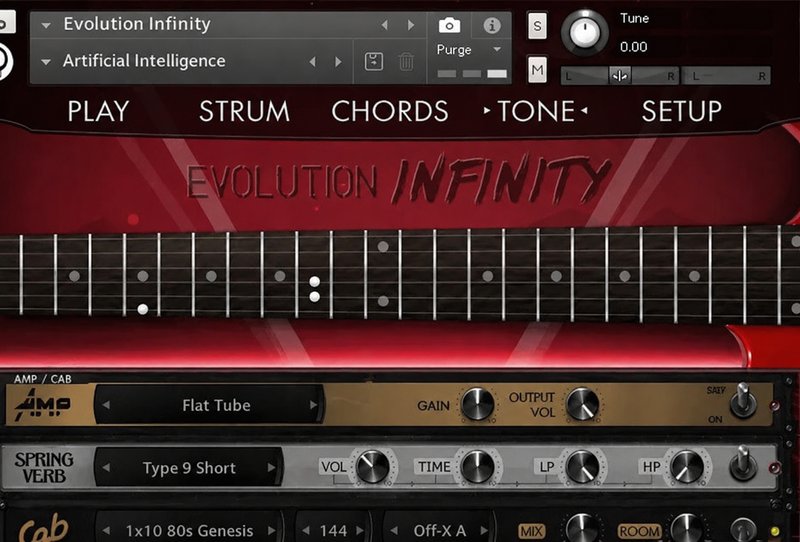Click the Cab ROOM knob
The height and width of the screenshot is (542, 800).
(687, 529)
